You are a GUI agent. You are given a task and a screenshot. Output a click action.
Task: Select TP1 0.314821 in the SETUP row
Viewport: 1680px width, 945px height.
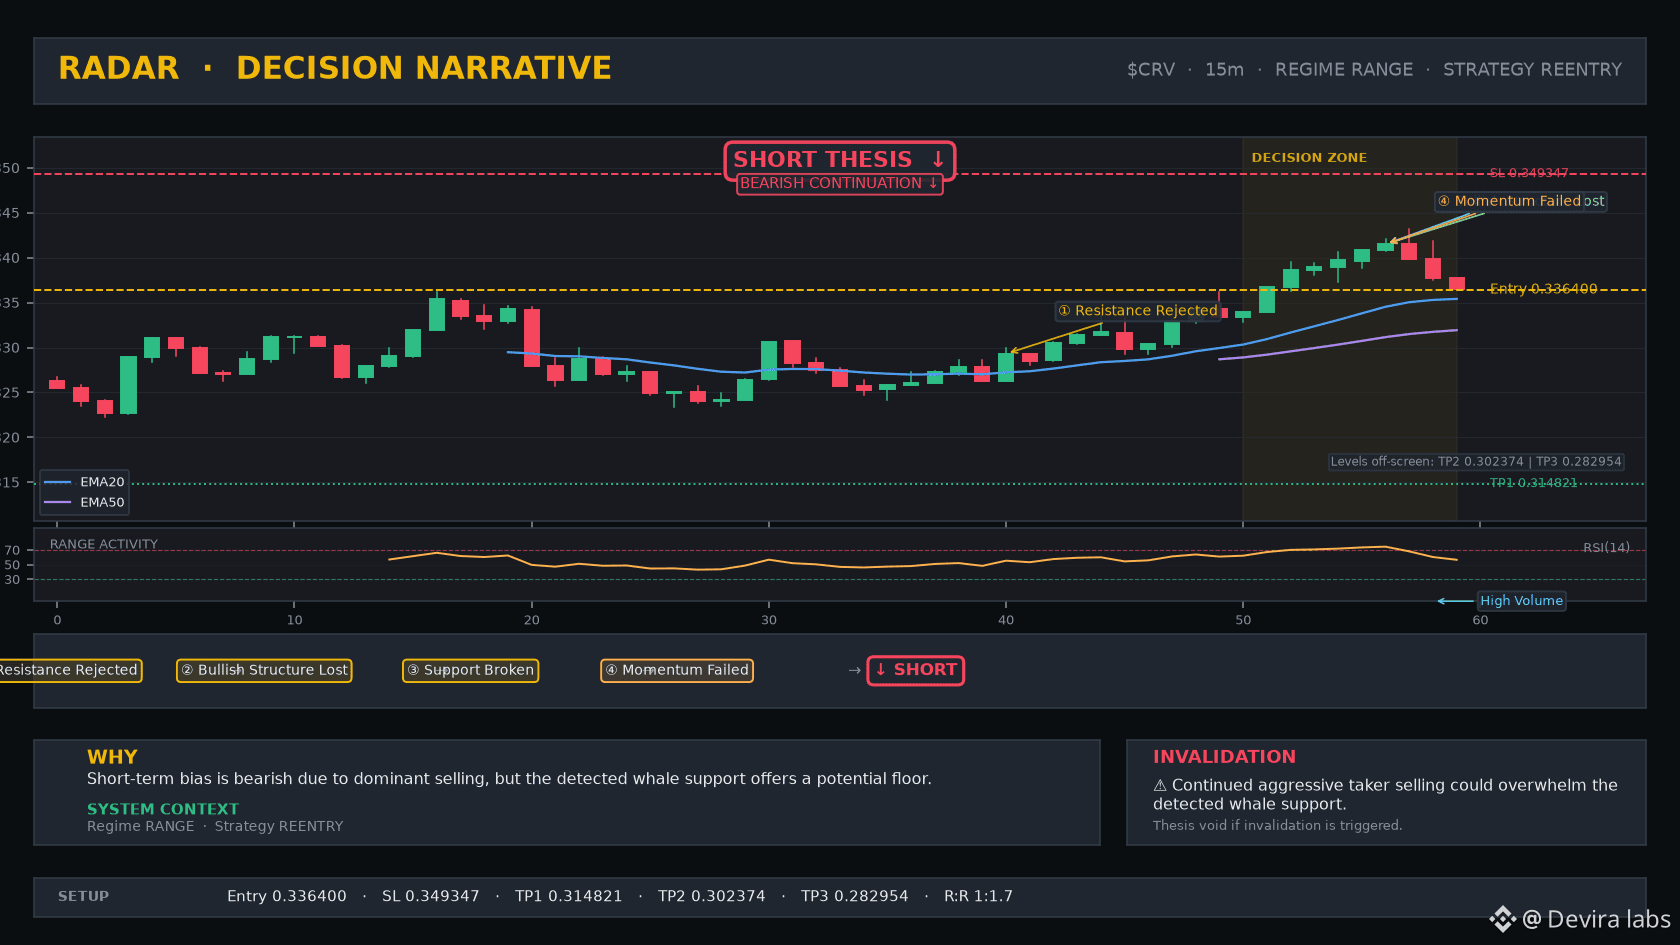point(568,897)
